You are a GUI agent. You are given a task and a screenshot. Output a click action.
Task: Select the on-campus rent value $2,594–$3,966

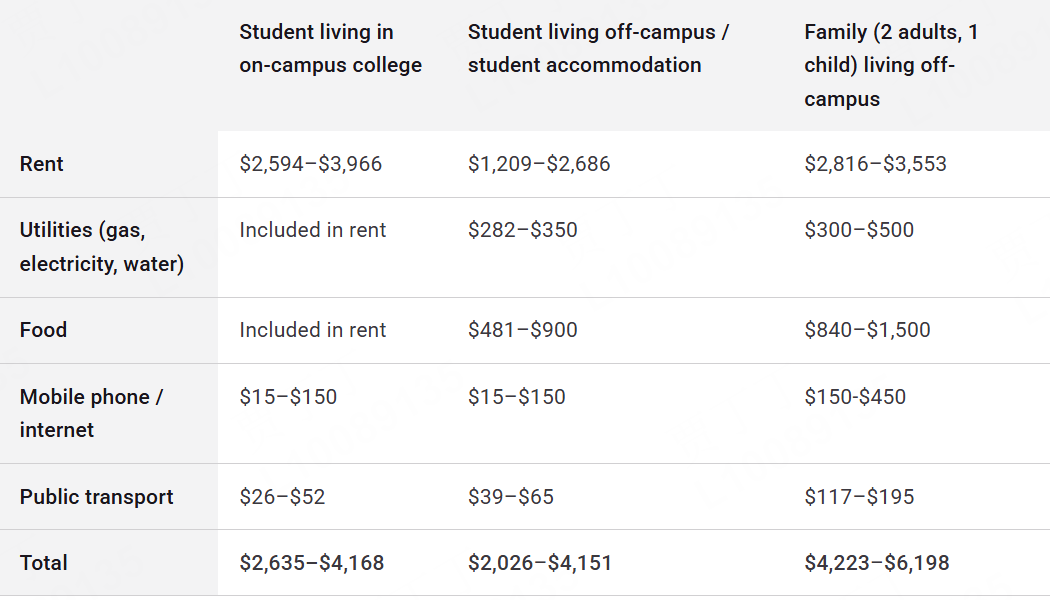click(x=310, y=164)
